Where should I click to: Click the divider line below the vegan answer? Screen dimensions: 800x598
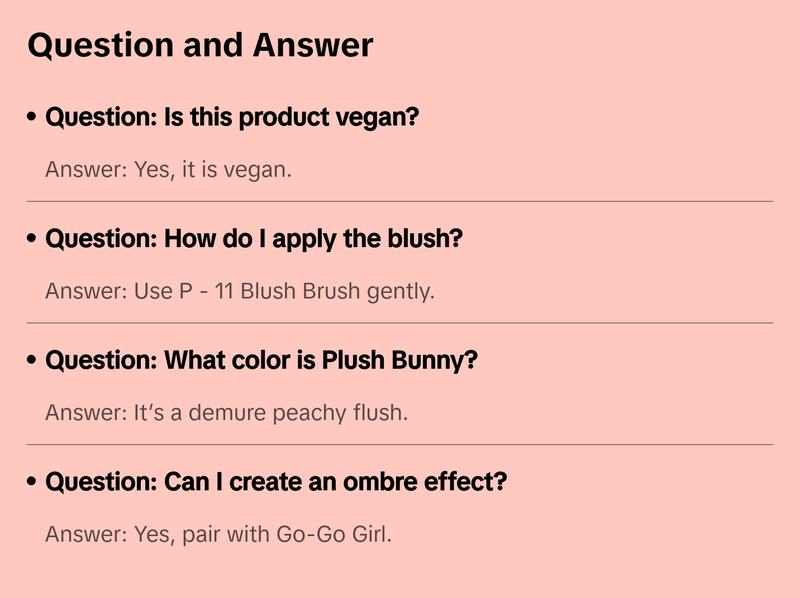(400, 201)
